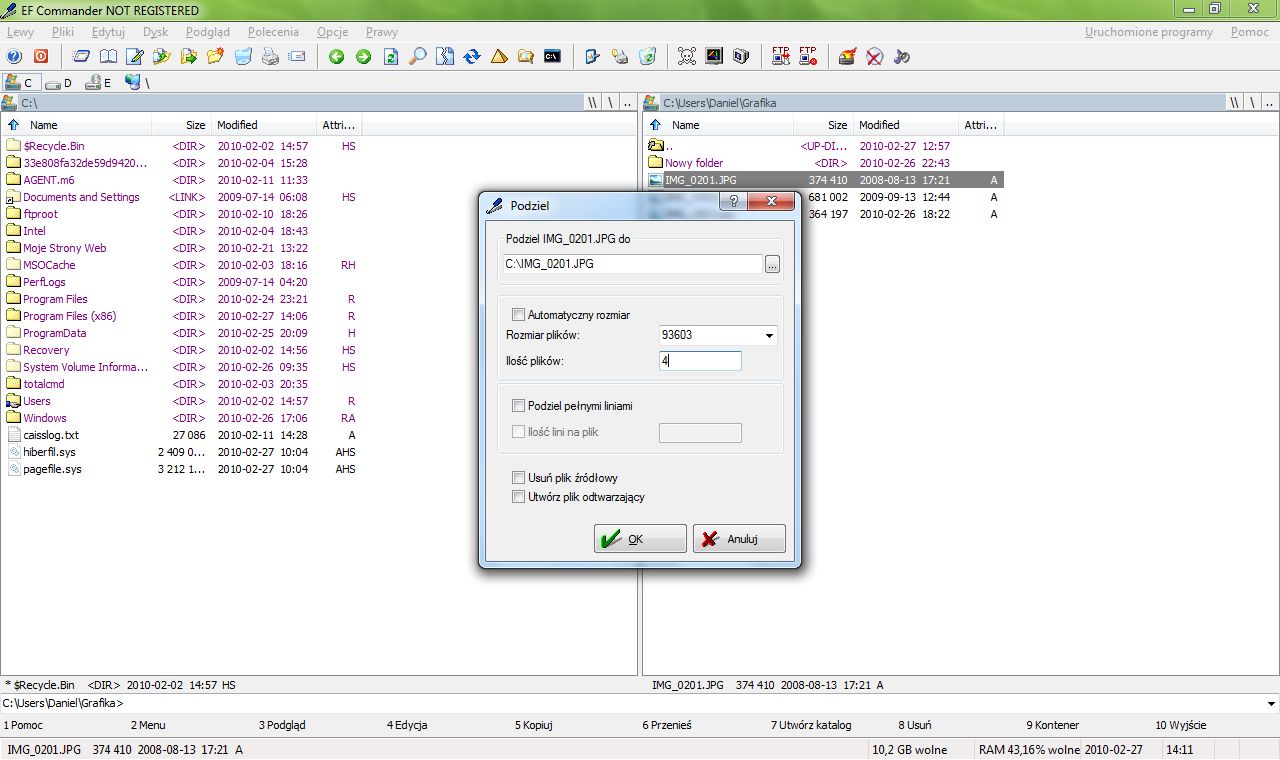The width and height of the screenshot is (1280, 760).
Task: Select the Program Files (x86) folder row
Action: (x=181, y=316)
